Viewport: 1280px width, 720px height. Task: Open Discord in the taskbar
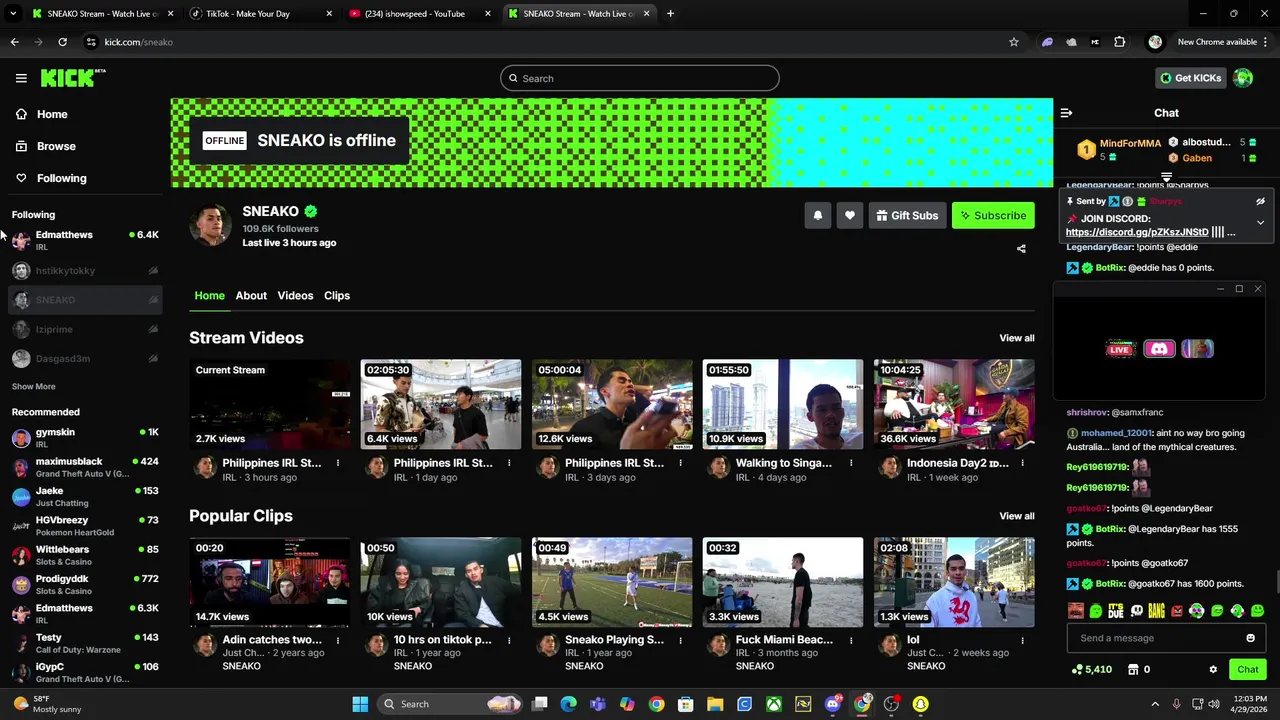(x=833, y=704)
